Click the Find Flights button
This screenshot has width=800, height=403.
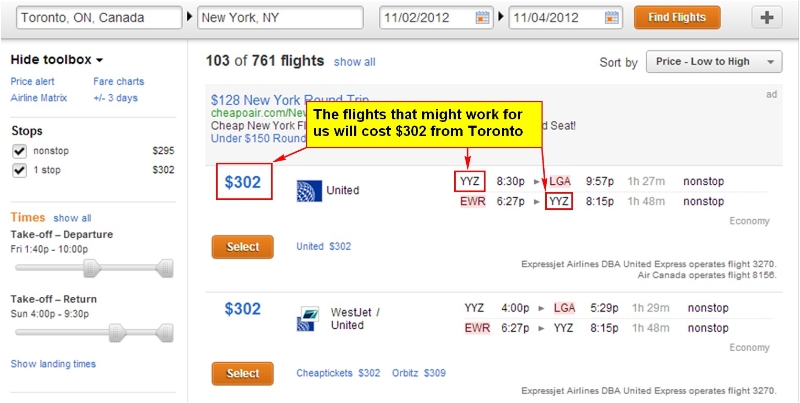pyautogui.click(x=677, y=18)
